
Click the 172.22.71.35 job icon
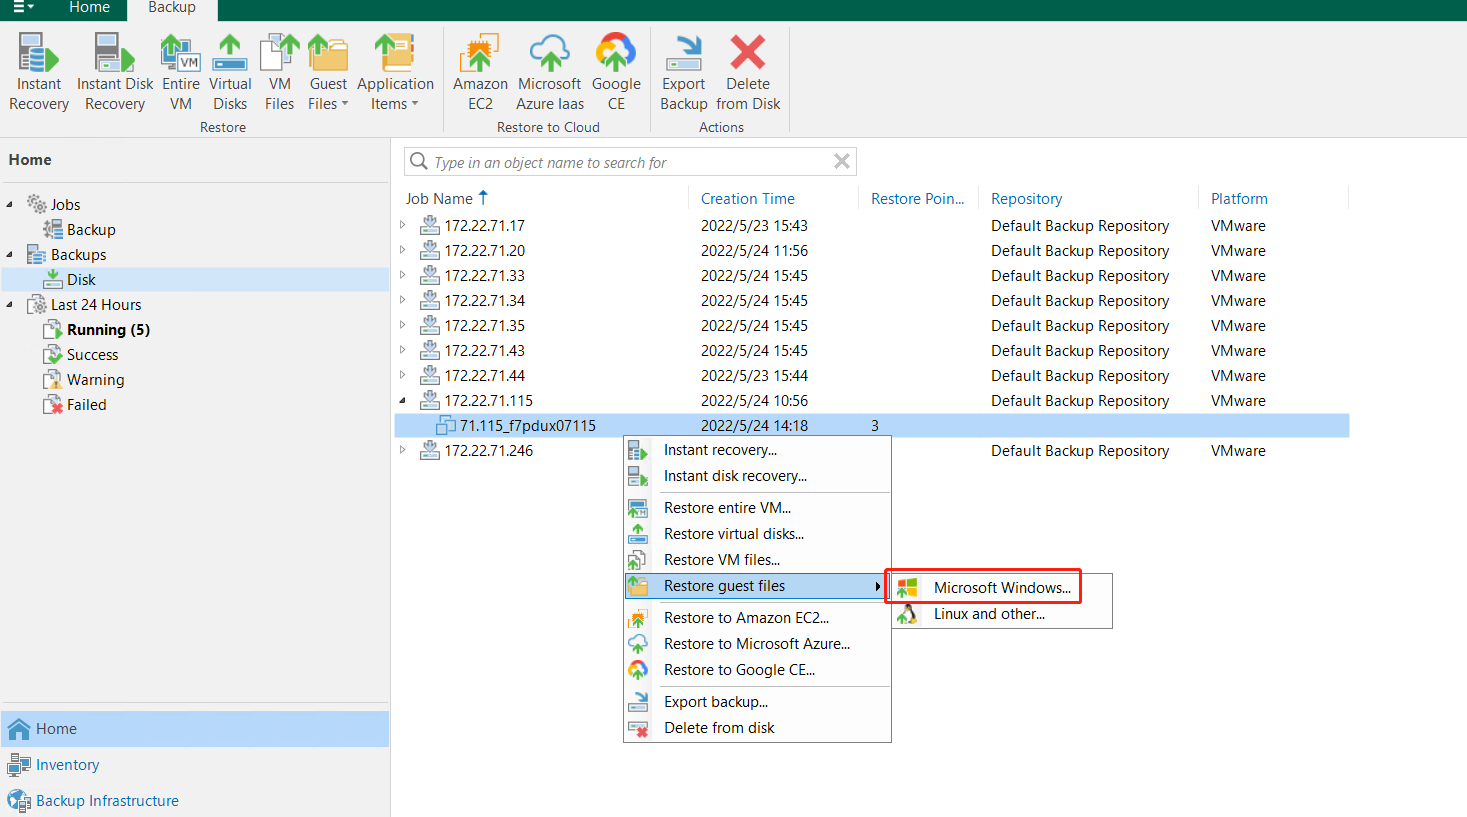pos(430,325)
